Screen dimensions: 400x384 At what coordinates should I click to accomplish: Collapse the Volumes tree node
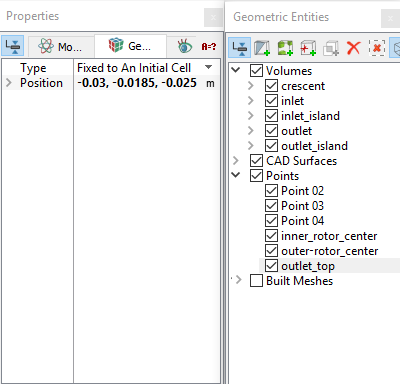point(236,70)
